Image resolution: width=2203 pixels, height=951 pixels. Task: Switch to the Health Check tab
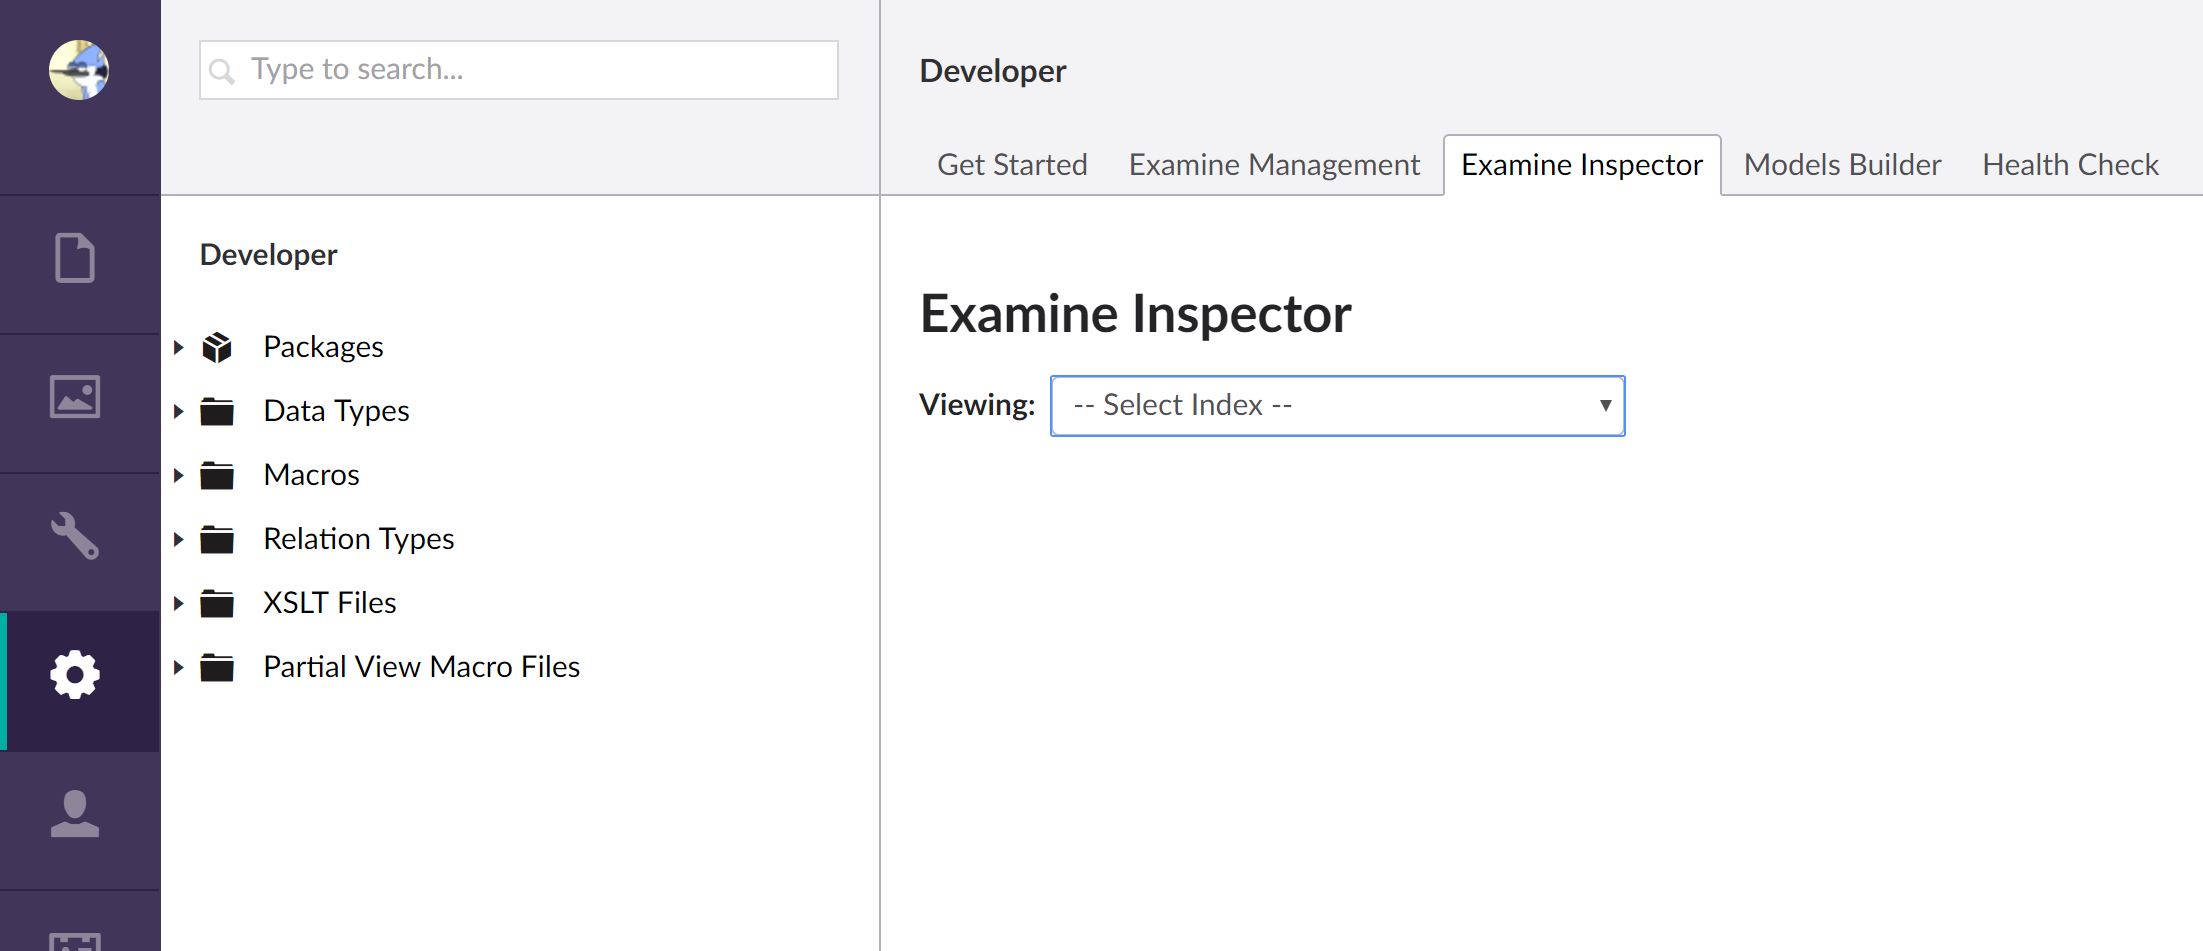[2070, 164]
